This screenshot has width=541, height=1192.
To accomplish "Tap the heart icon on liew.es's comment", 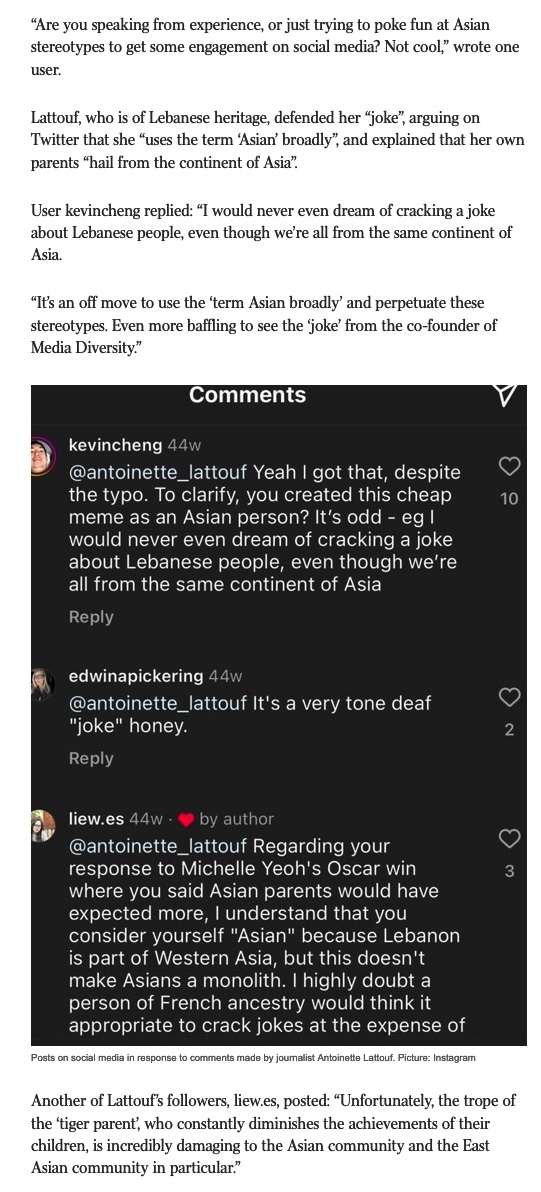I will (509, 838).
